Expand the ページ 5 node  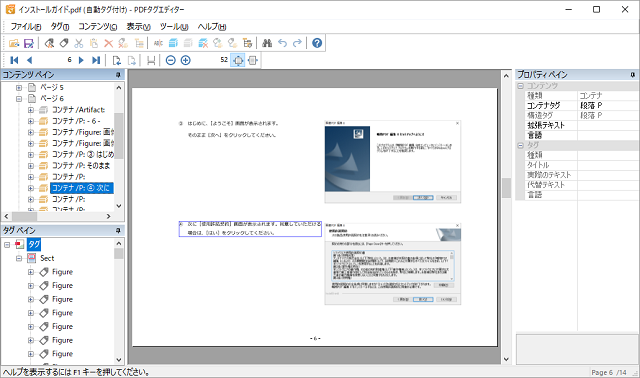pos(19,87)
